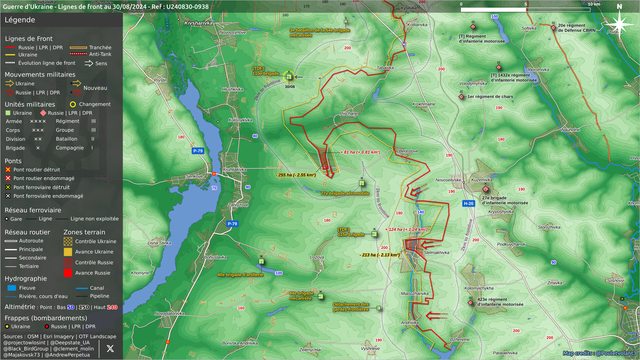The height and width of the screenshot is (360, 640).
Task: Click the north compass star
Action: pos(619,24)
